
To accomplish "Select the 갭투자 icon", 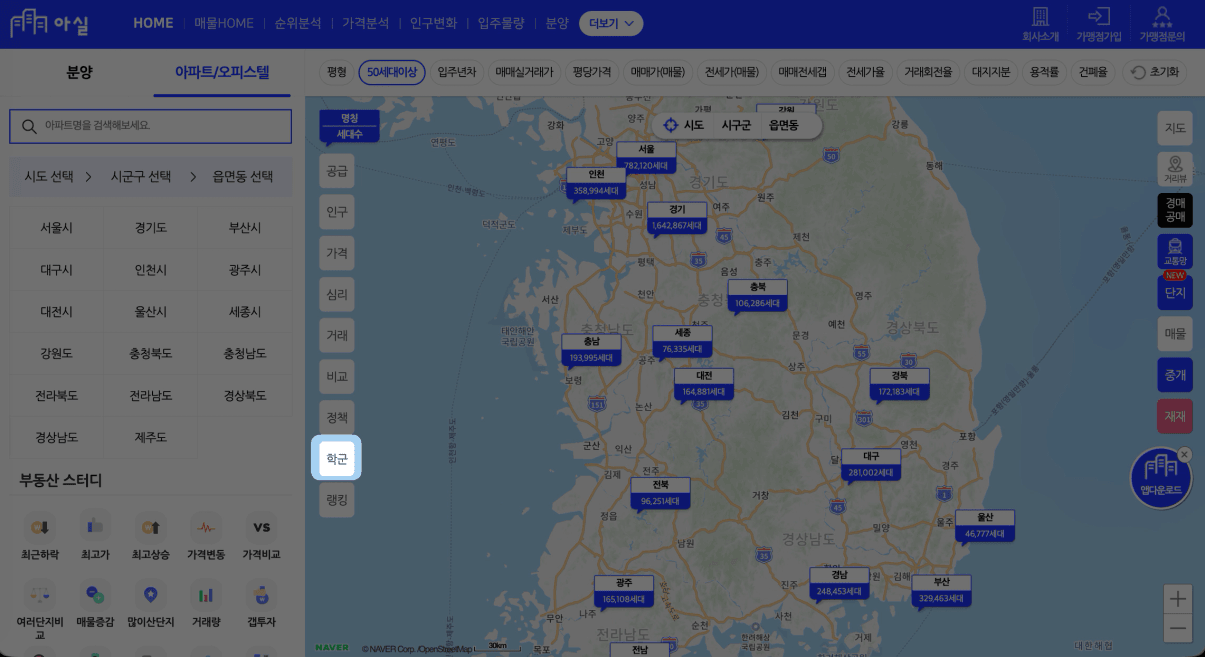I will tap(261, 597).
